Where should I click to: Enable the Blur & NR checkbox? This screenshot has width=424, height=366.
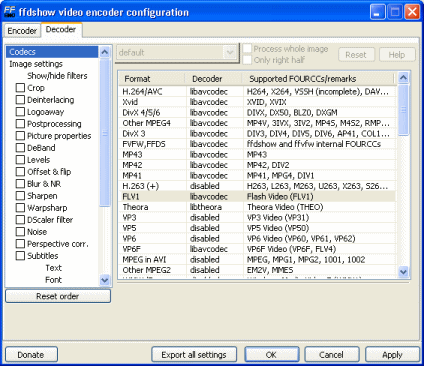[20, 184]
